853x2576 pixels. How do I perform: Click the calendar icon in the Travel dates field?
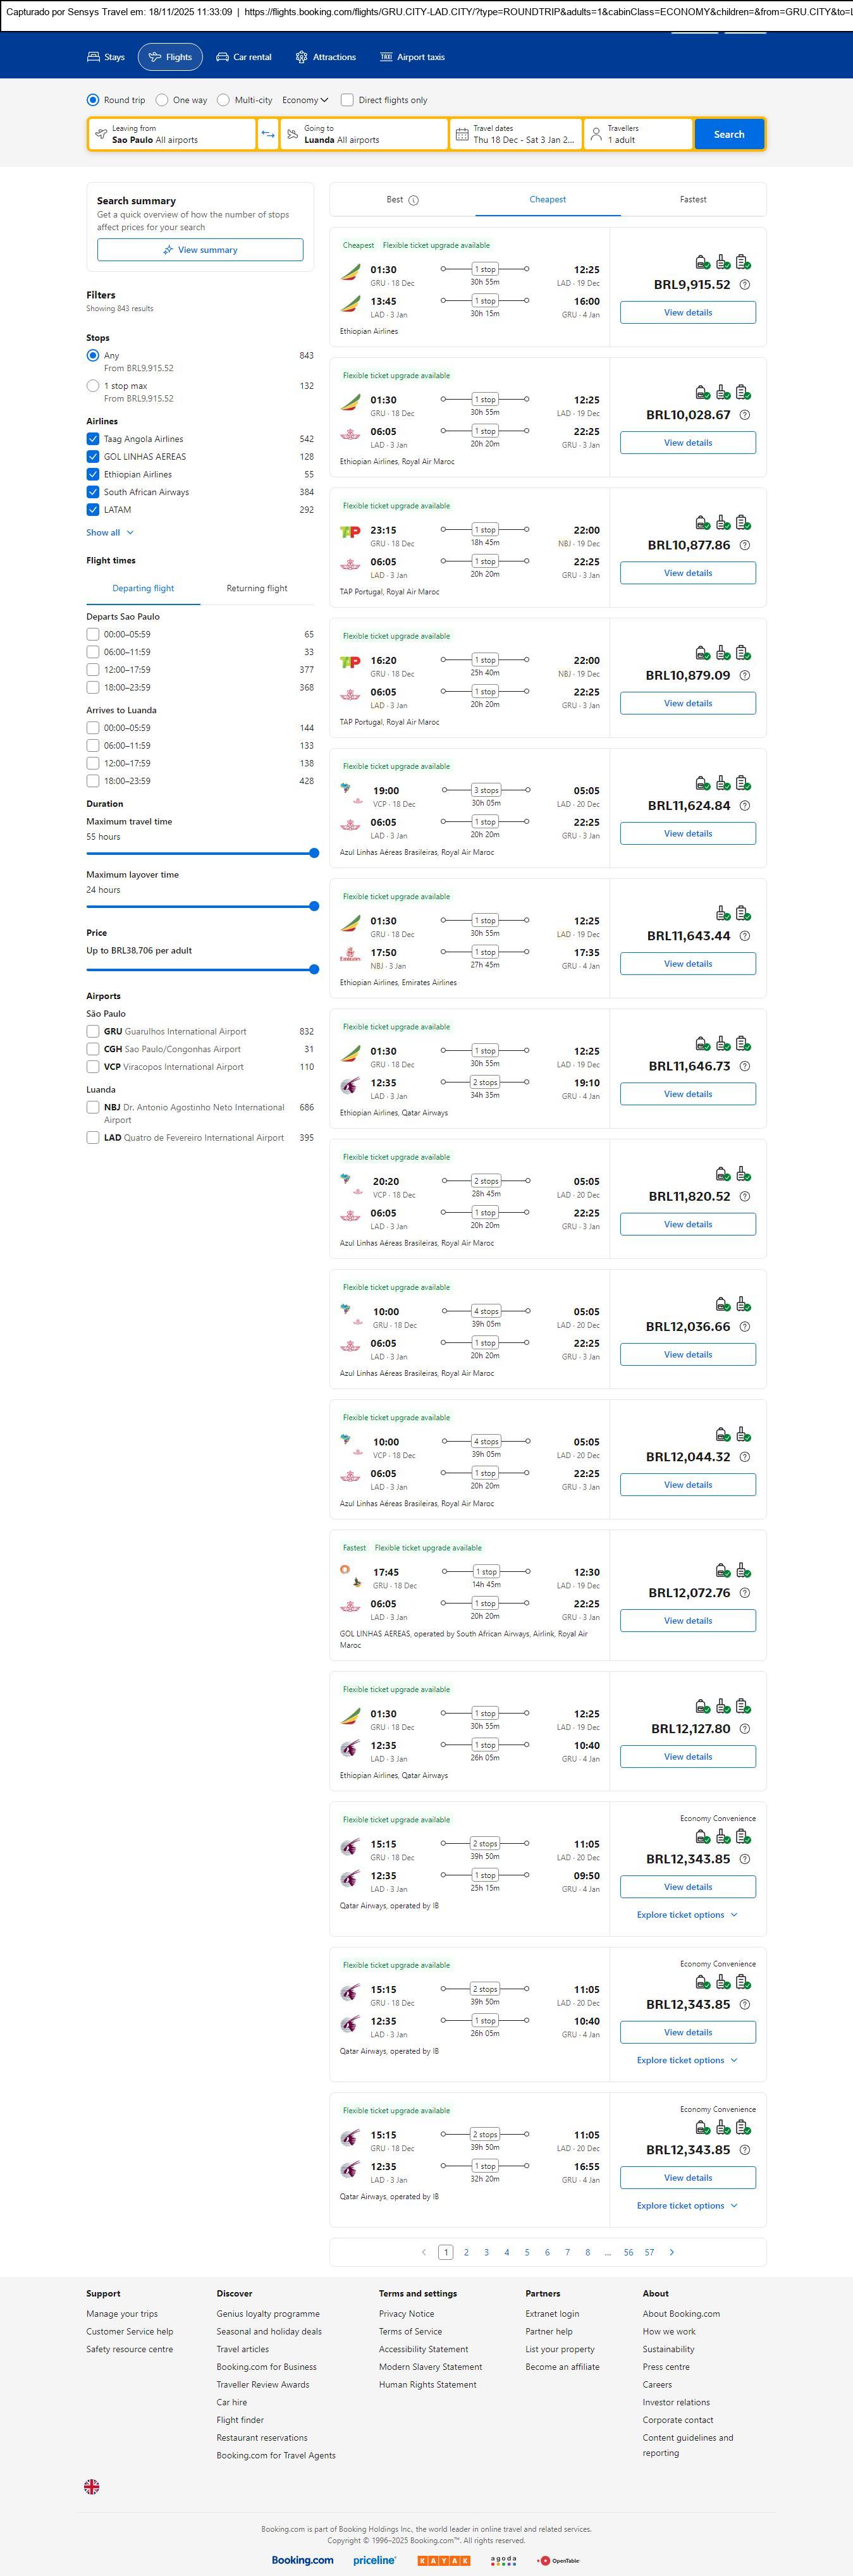(461, 134)
